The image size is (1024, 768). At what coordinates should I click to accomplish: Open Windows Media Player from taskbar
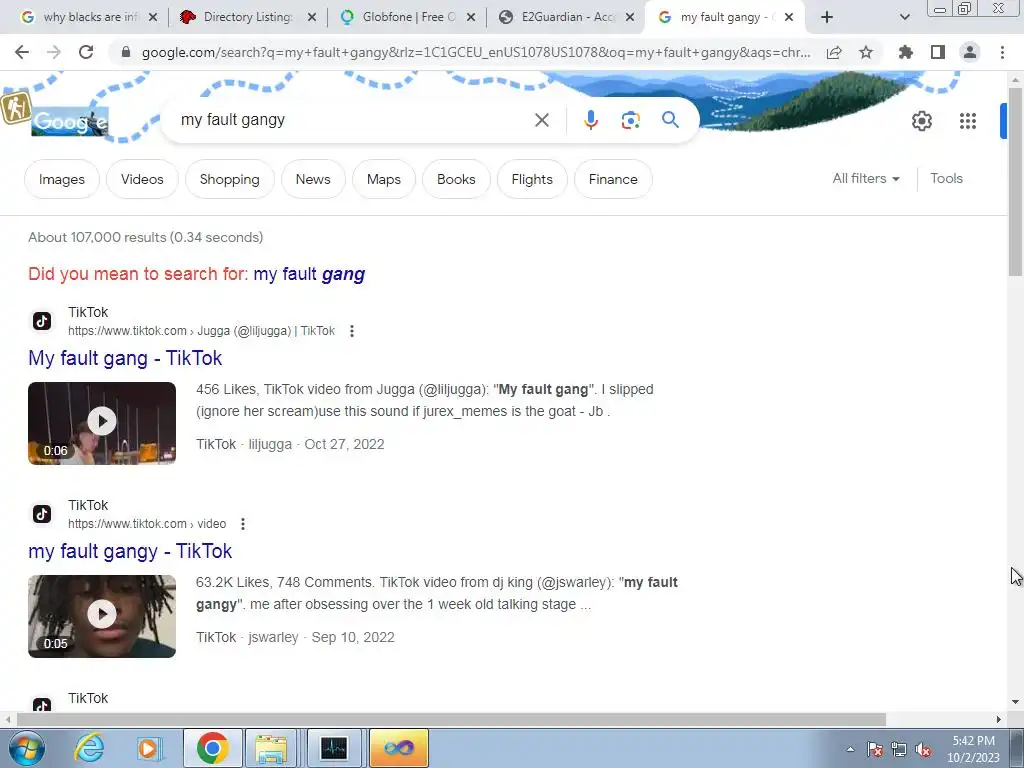click(x=149, y=748)
